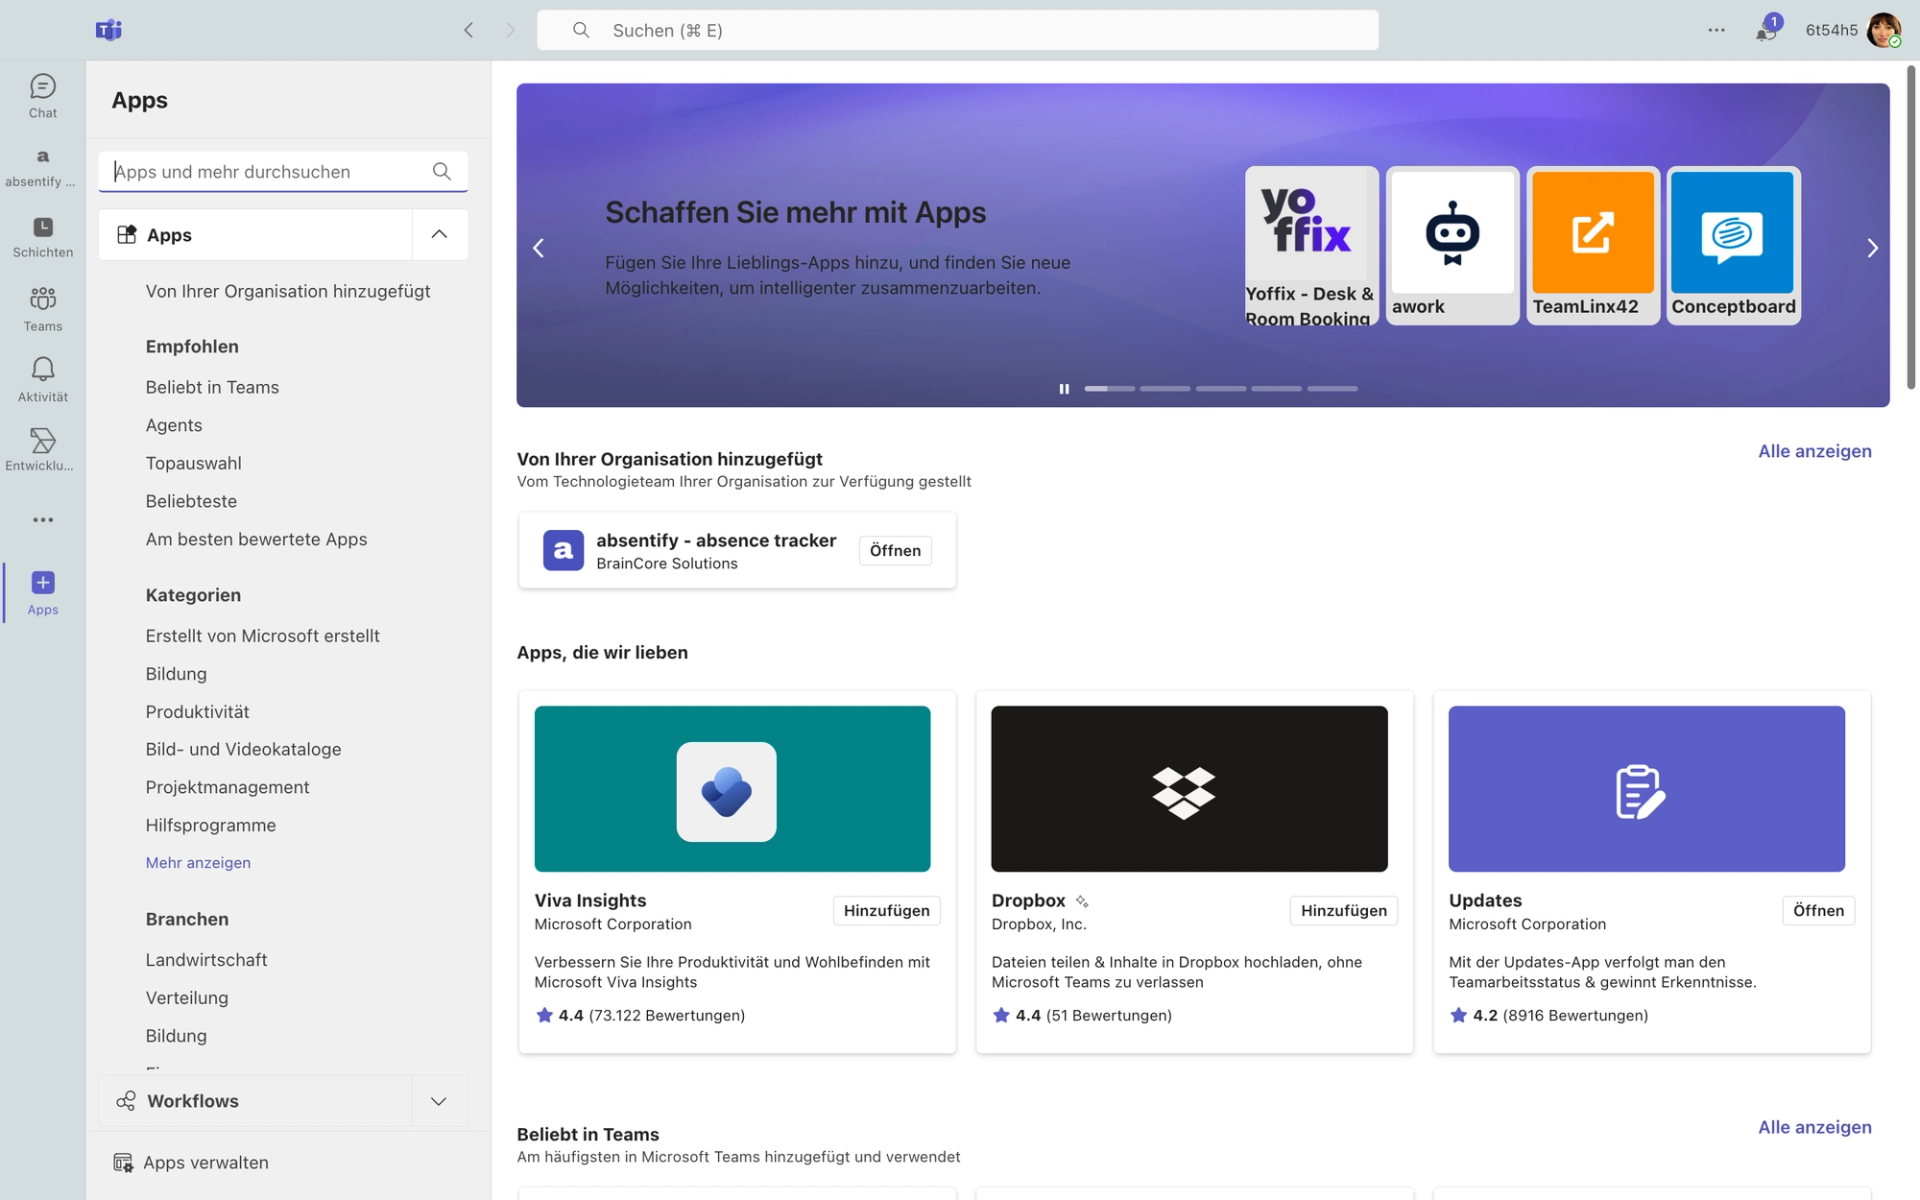Show more categories via Mehr anzeigen
Screen dimensions: 1920x1200
pos(198,862)
